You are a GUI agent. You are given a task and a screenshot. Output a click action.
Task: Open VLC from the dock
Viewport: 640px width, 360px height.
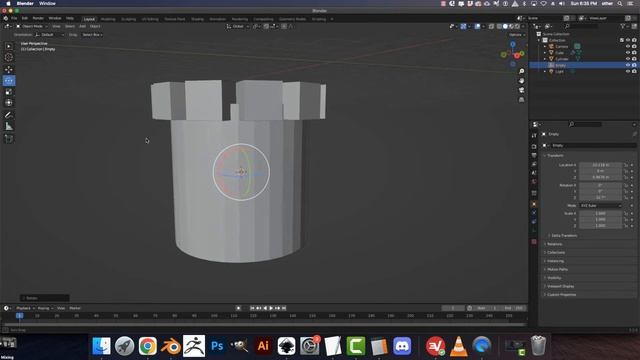(x=458, y=346)
